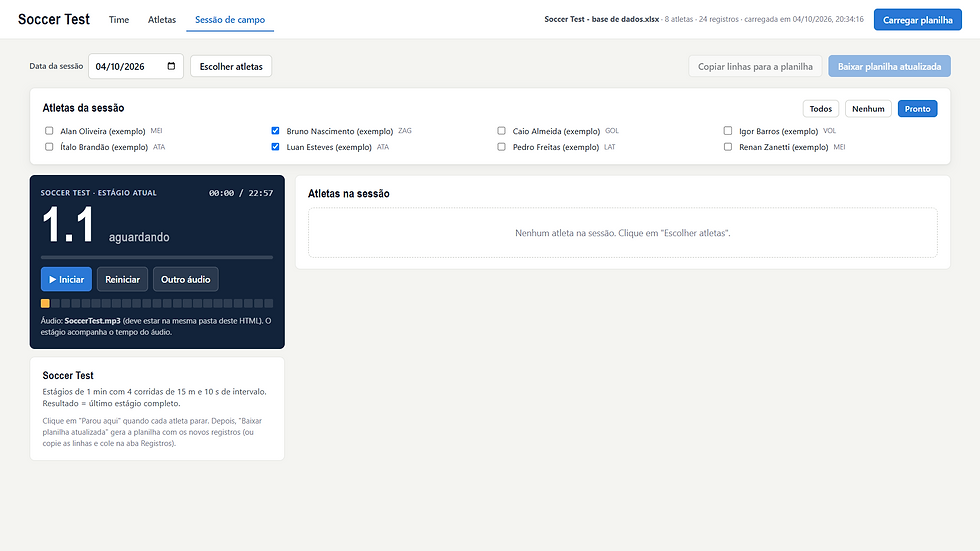Click the Atletas da sessão heading

pos(83,108)
